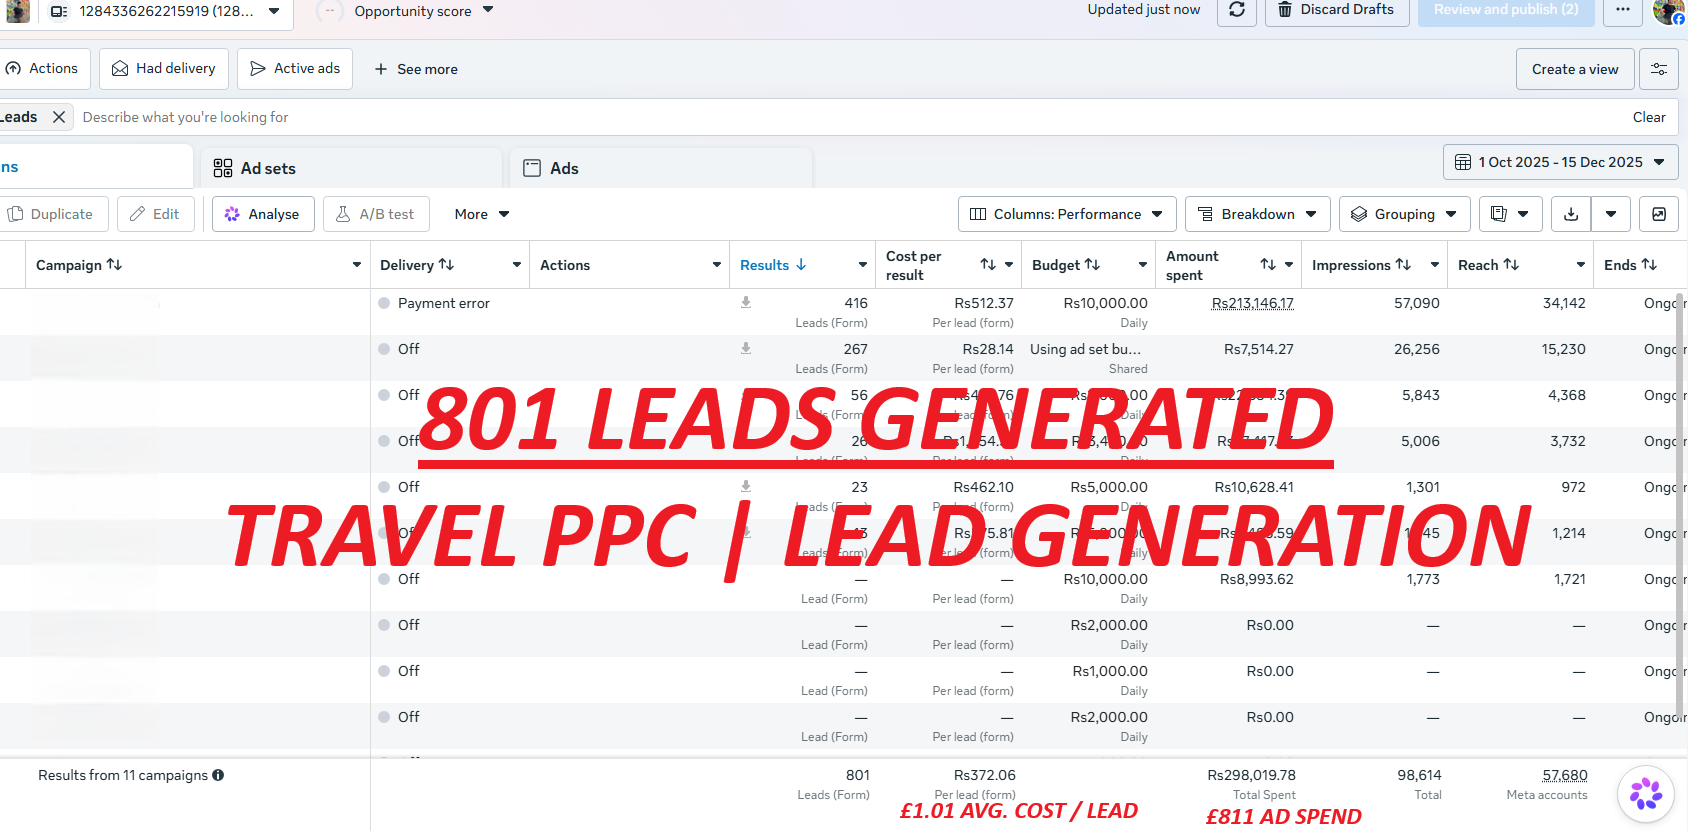The height and width of the screenshot is (831, 1688).
Task: Sort by the Campaign column arrows
Action: pos(115,265)
